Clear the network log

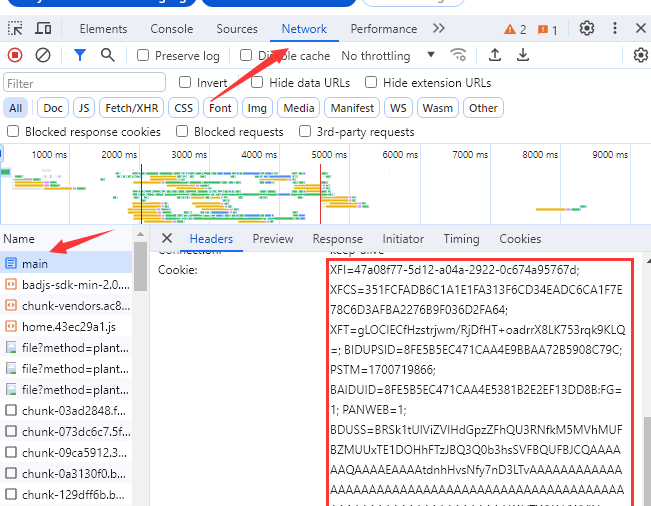[43, 56]
